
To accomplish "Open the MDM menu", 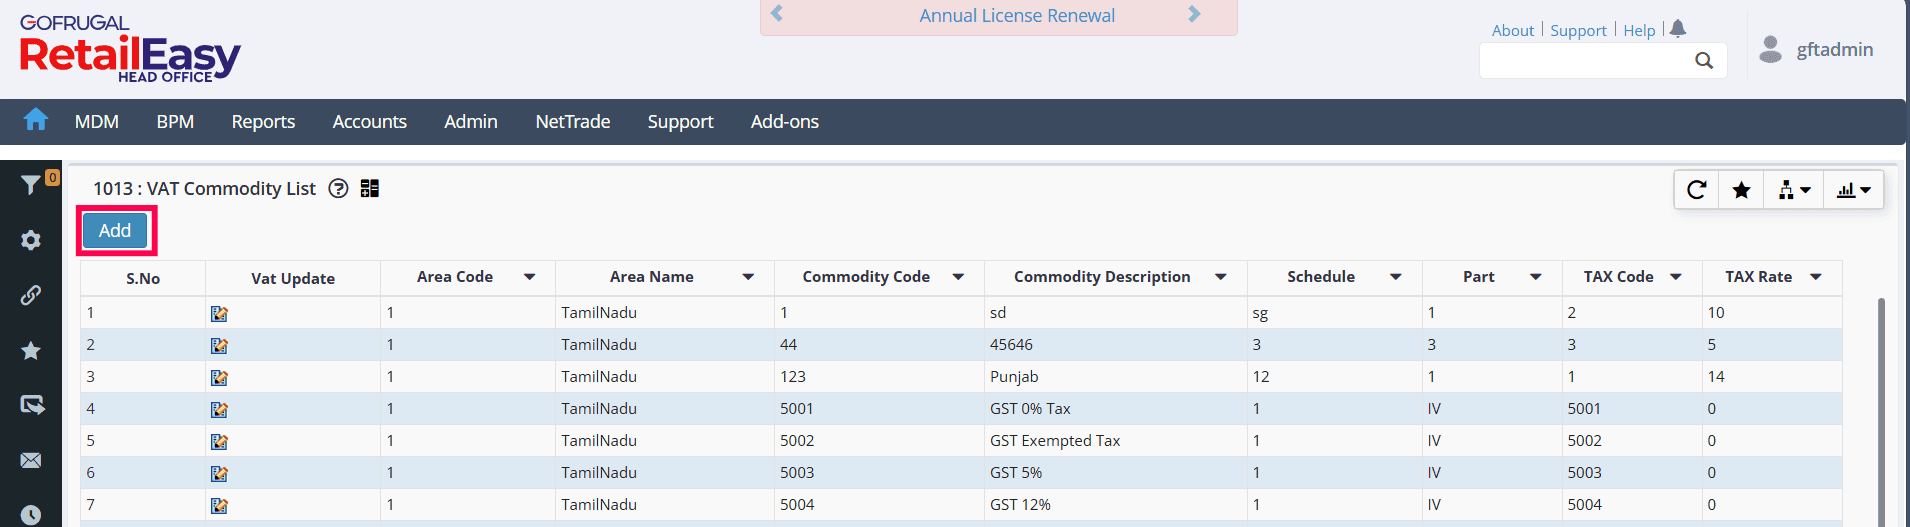I will 97,122.
